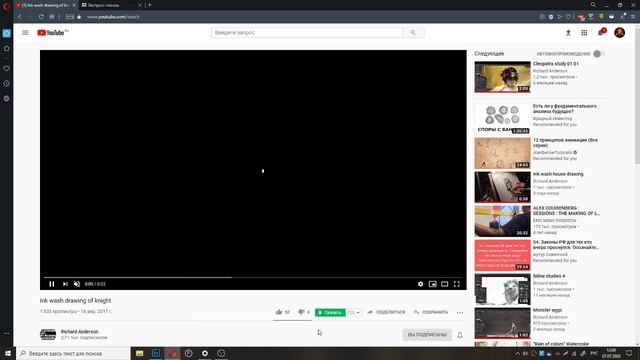
Task: Go to the YouTube home logo
Action: (x=52, y=33)
